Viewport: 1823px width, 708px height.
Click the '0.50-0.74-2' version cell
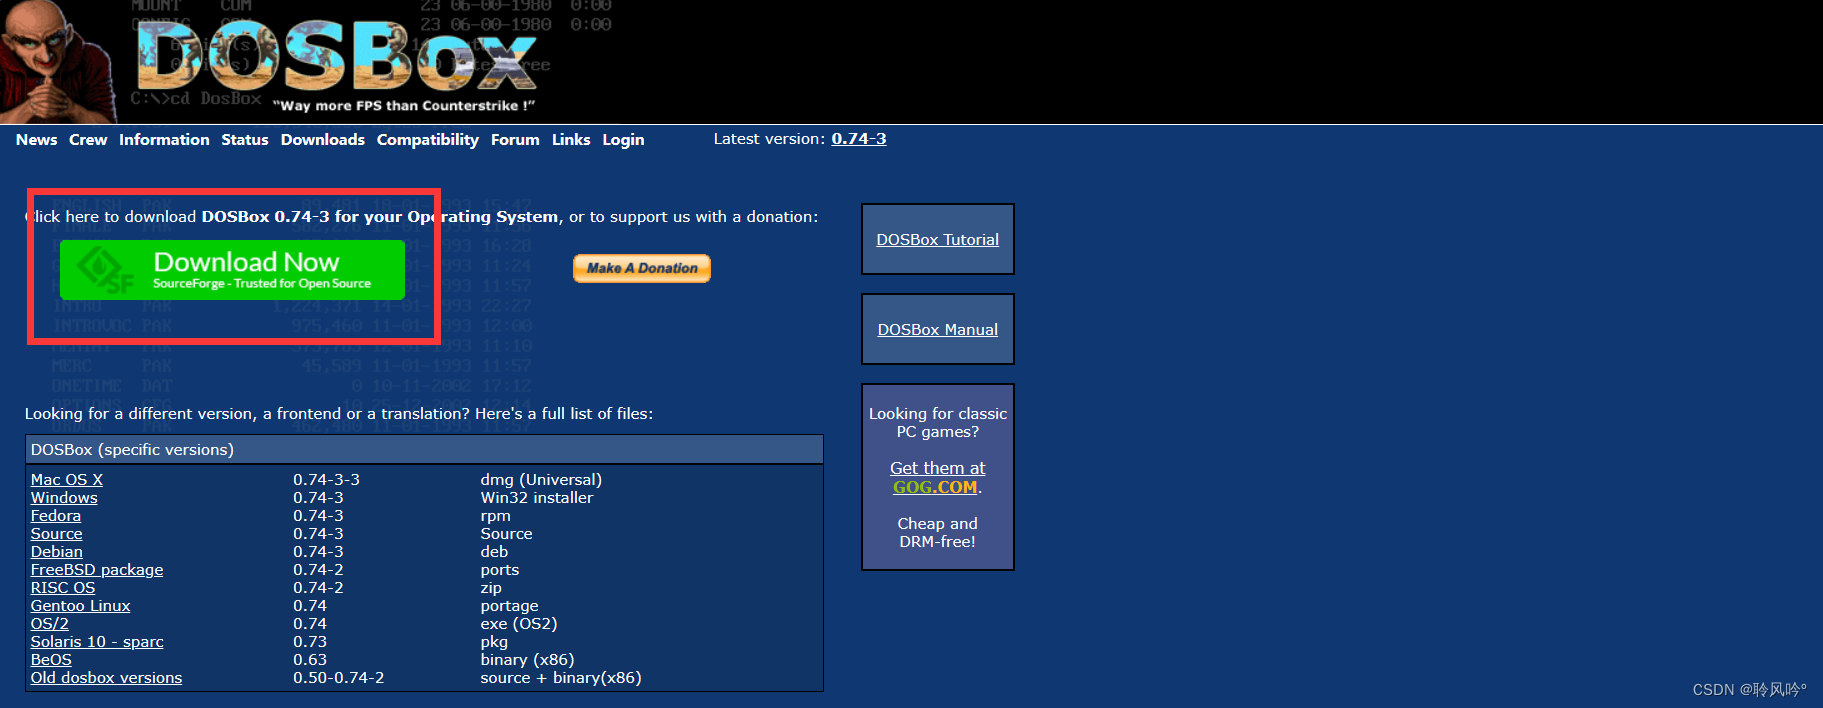(x=338, y=678)
